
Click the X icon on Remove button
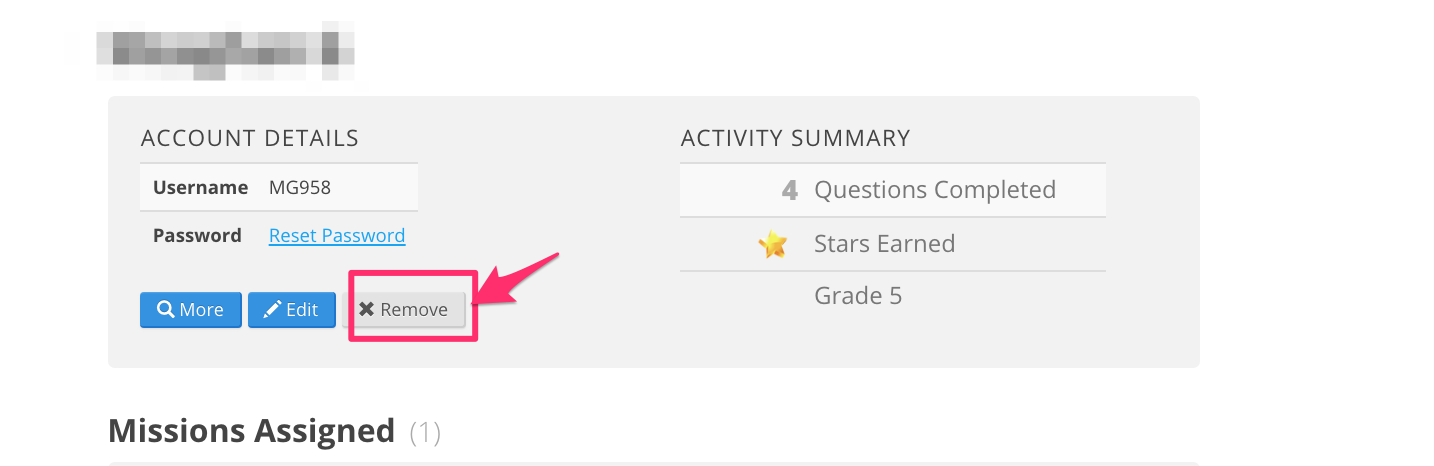click(x=367, y=310)
